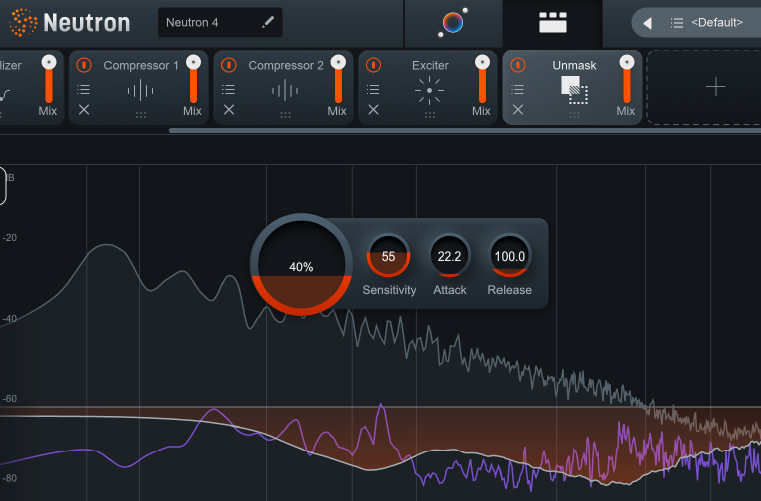The height and width of the screenshot is (501, 761).
Task: Open Exciter presets list icon
Action: pyautogui.click(x=373, y=89)
